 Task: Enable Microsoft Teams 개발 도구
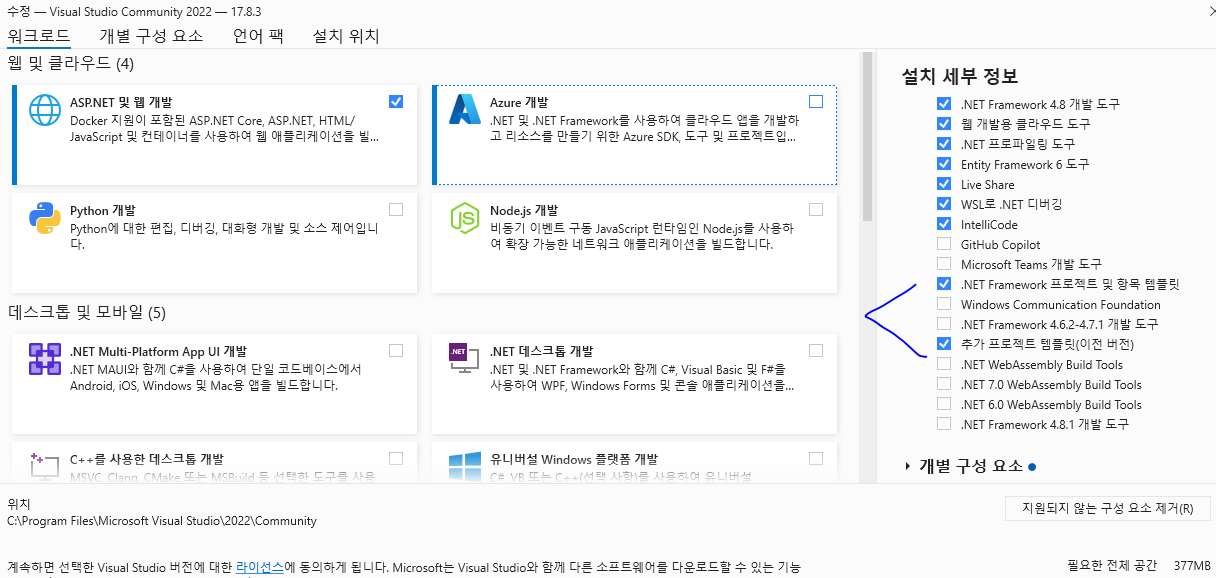click(944, 264)
